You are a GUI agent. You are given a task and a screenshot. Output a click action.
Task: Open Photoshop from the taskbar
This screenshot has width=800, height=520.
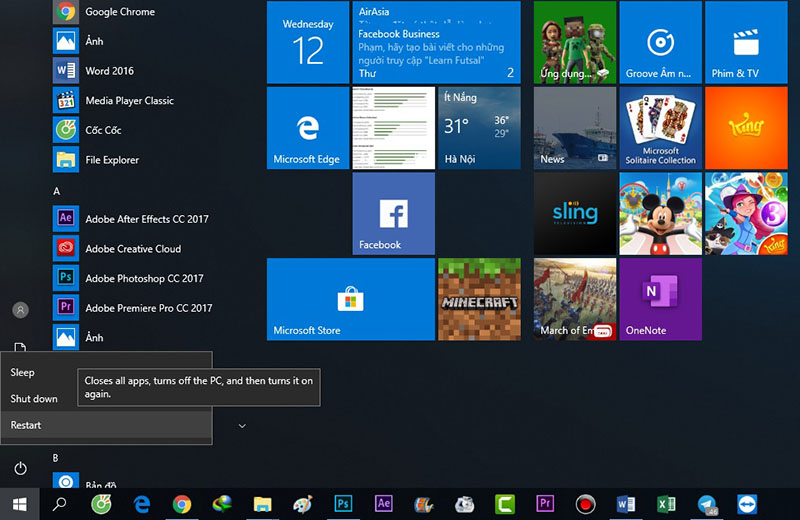point(343,504)
